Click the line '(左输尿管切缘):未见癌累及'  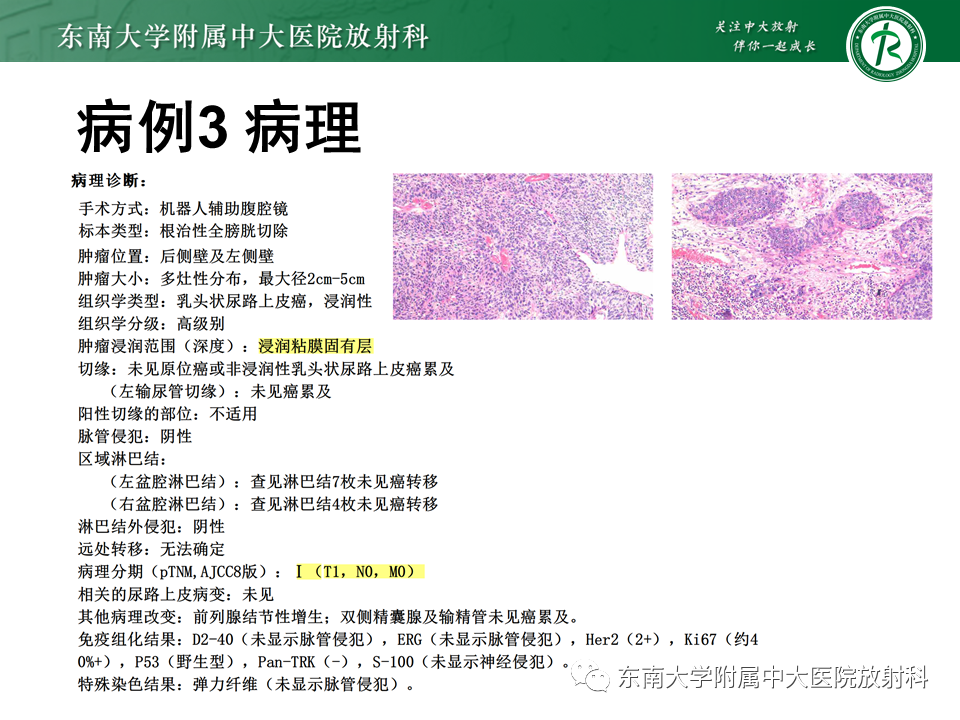point(219,392)
